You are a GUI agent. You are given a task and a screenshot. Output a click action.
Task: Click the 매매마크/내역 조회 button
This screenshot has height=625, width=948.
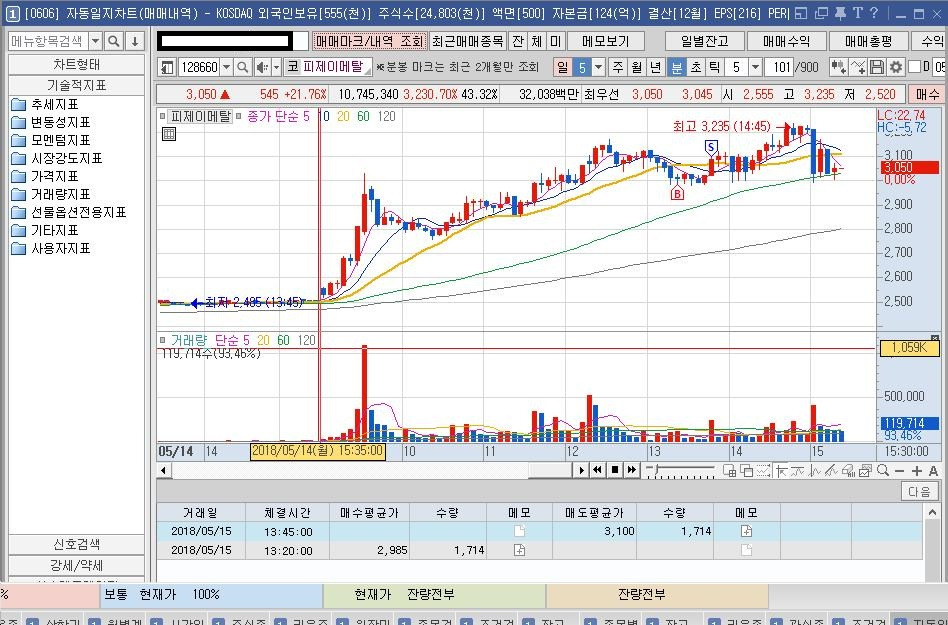click(369, 41)
